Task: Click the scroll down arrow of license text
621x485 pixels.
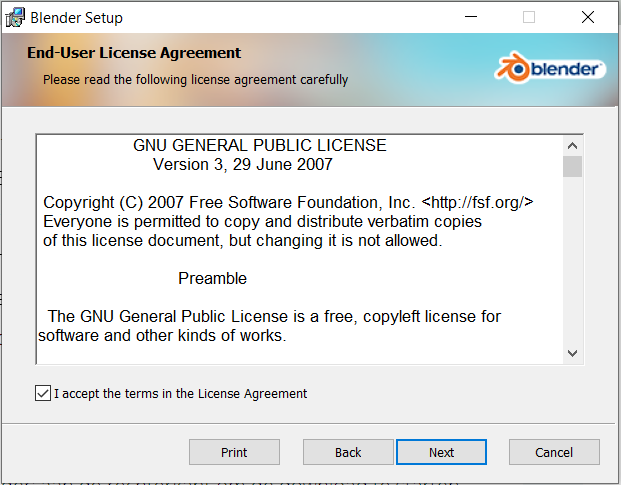Action: click(572, 353)
